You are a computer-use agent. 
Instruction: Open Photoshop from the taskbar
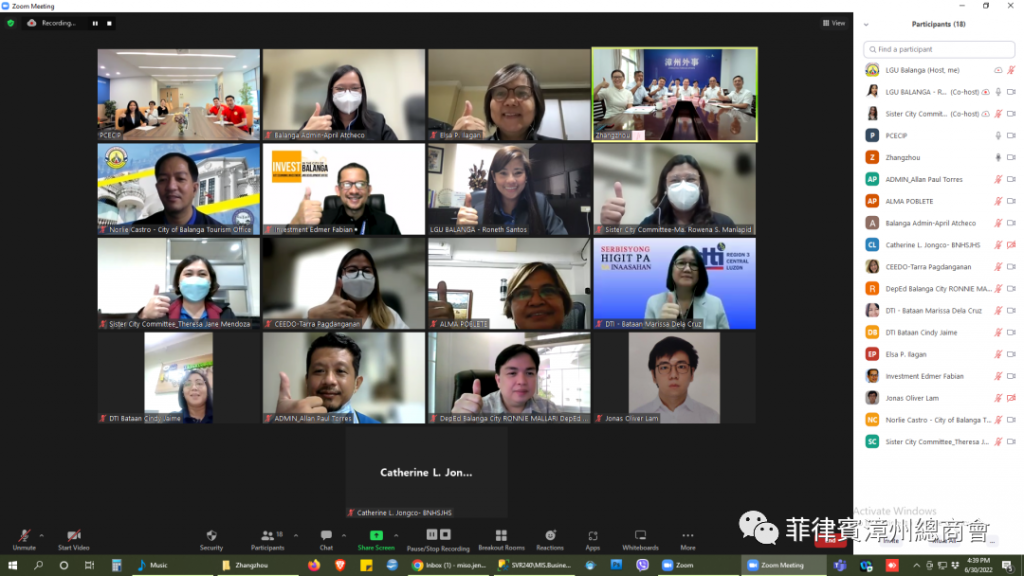[616, 566]
